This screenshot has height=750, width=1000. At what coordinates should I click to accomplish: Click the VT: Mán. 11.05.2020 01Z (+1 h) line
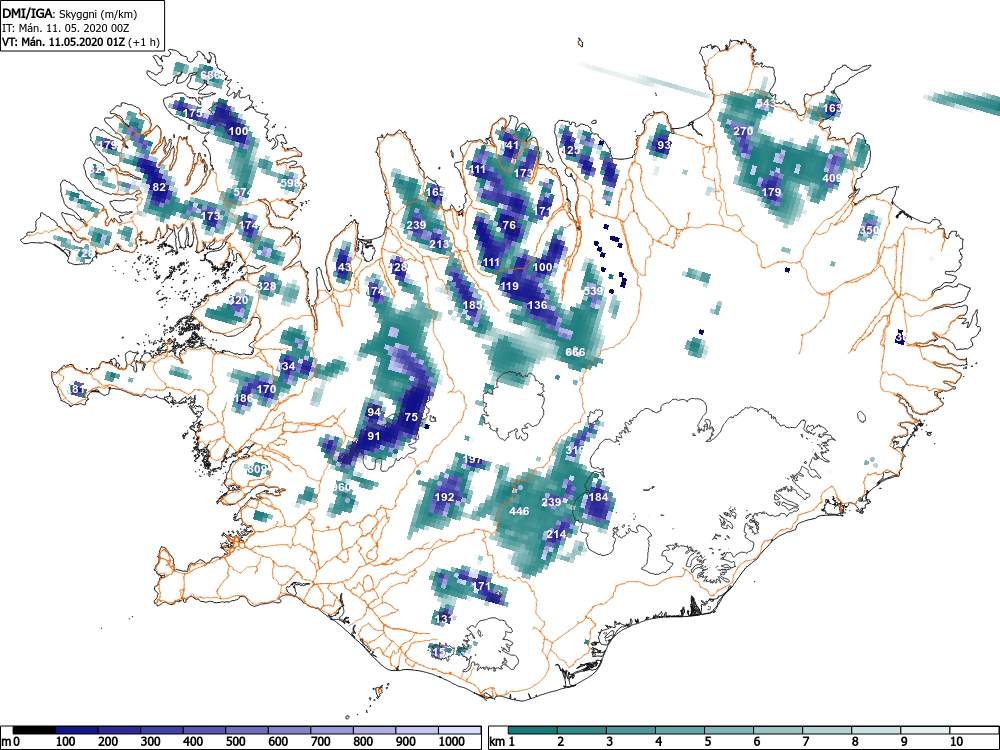80,42
